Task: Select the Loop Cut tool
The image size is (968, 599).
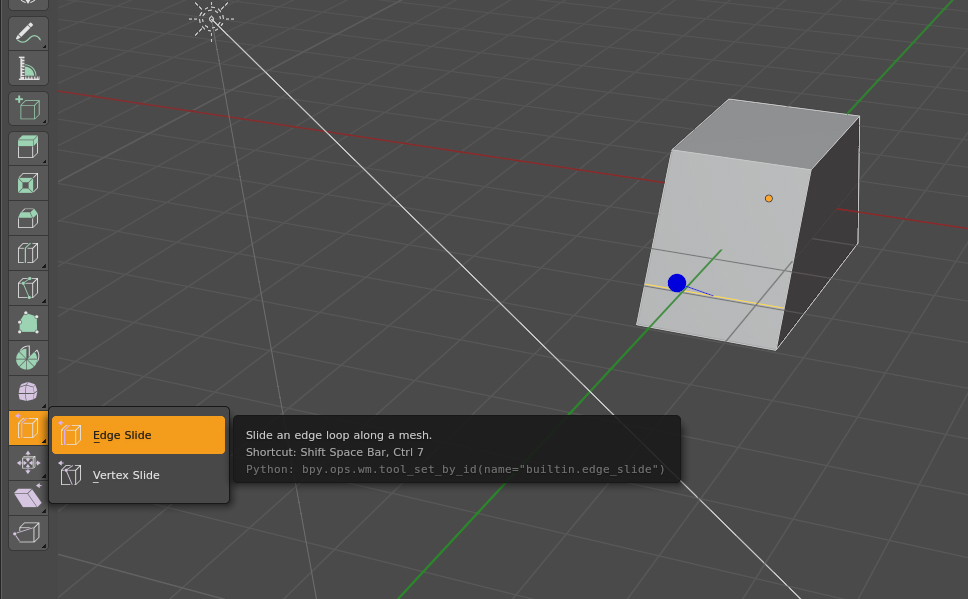Action: (x=28, y=253)
